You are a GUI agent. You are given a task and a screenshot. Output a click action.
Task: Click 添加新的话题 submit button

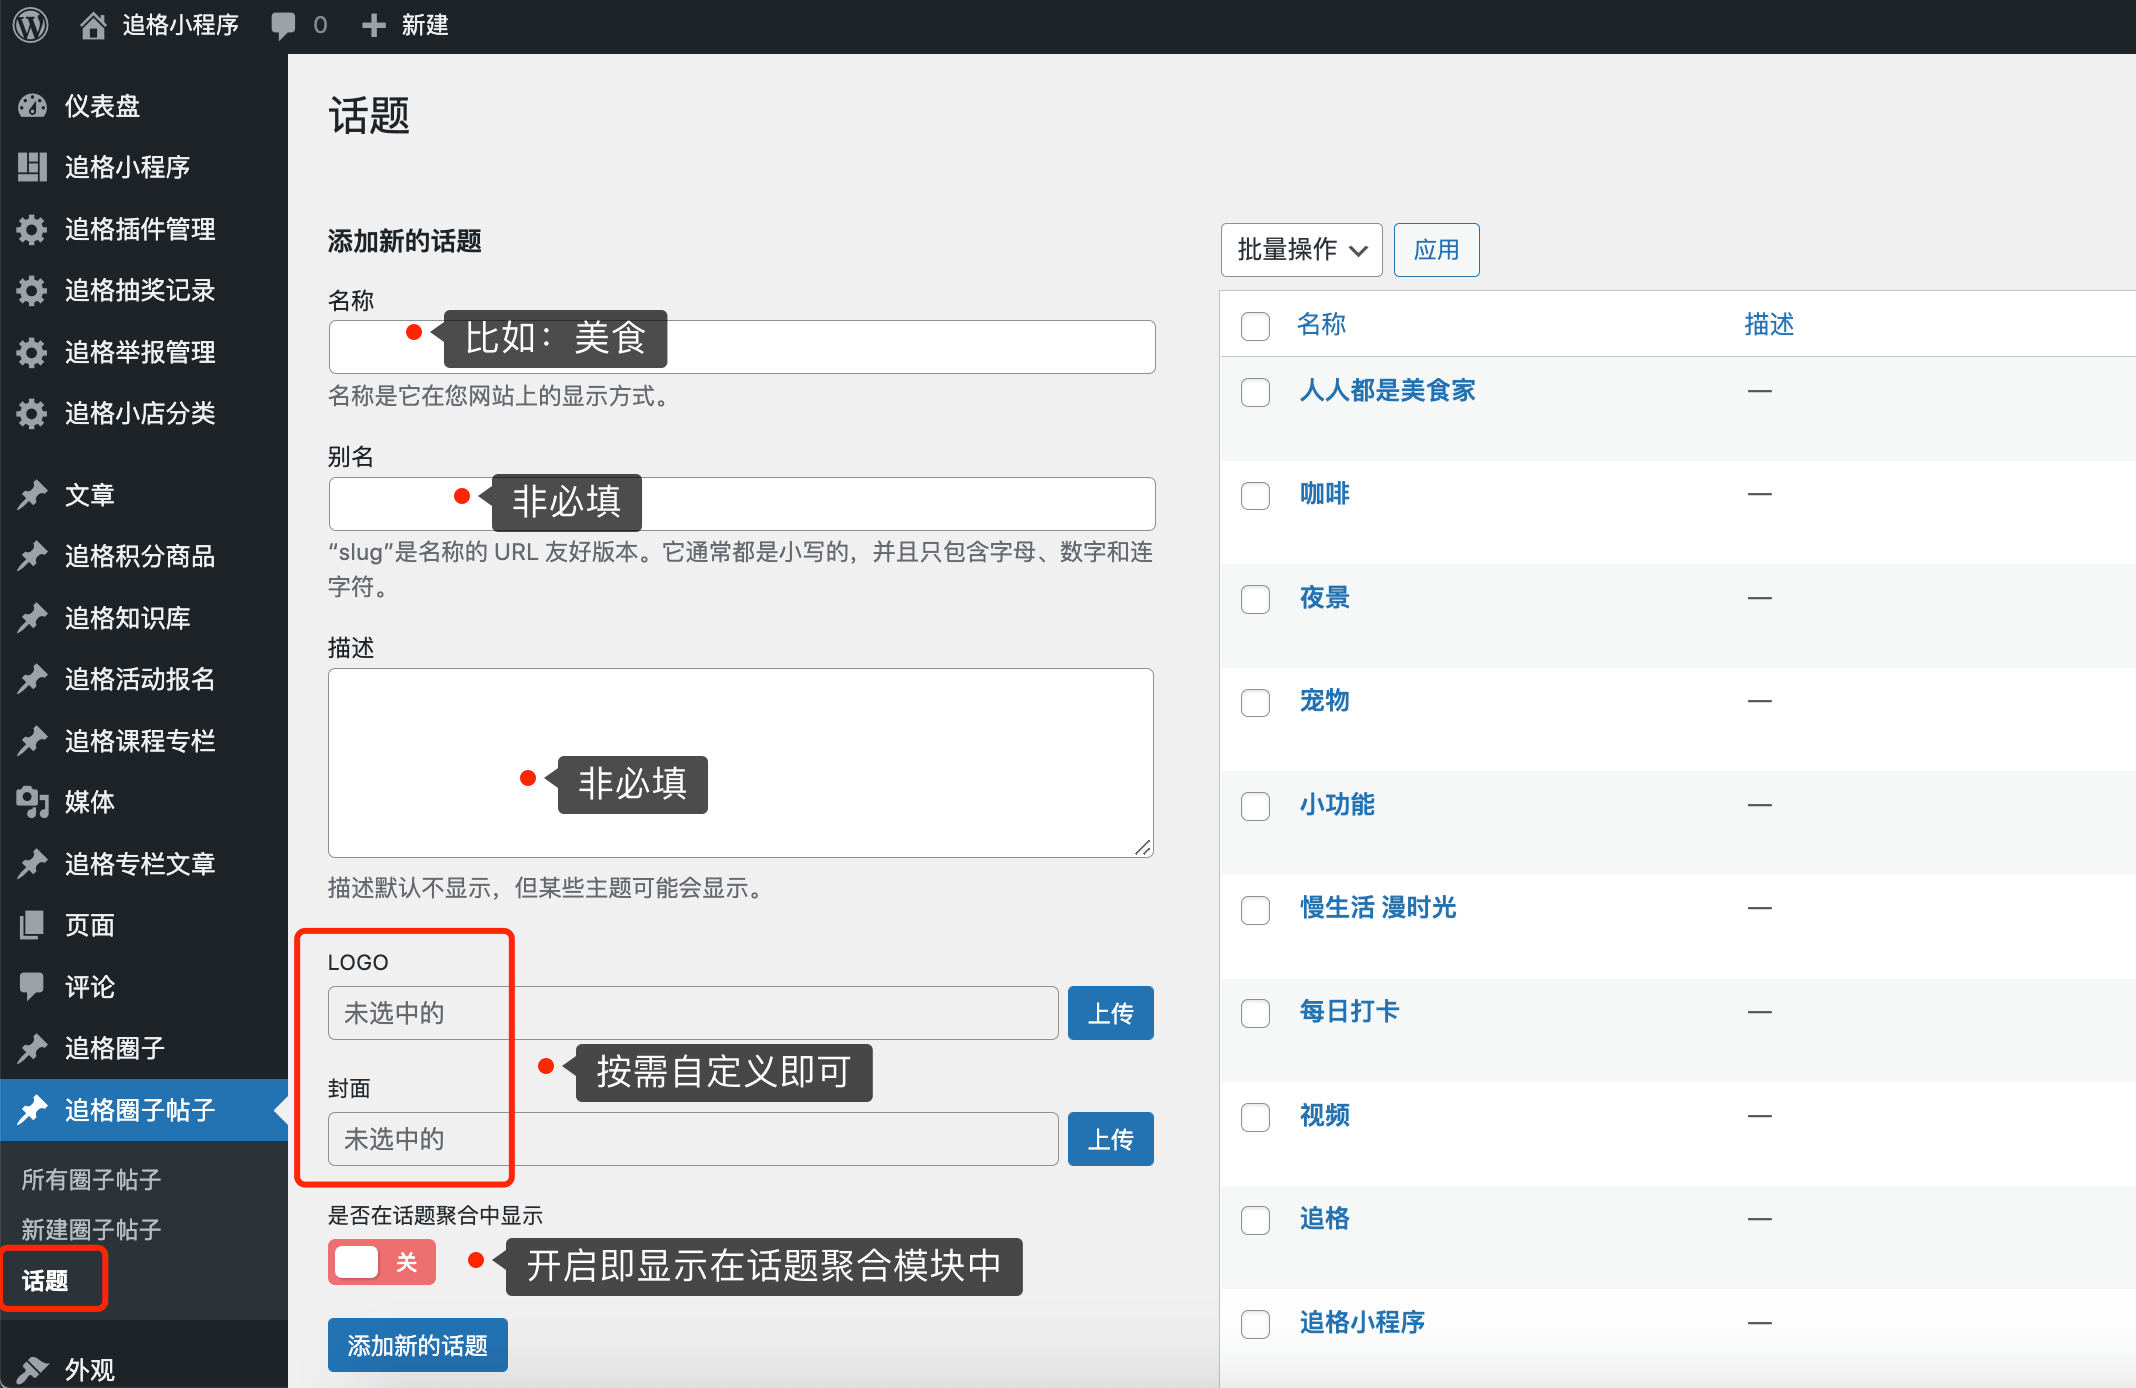[417, 1345]
